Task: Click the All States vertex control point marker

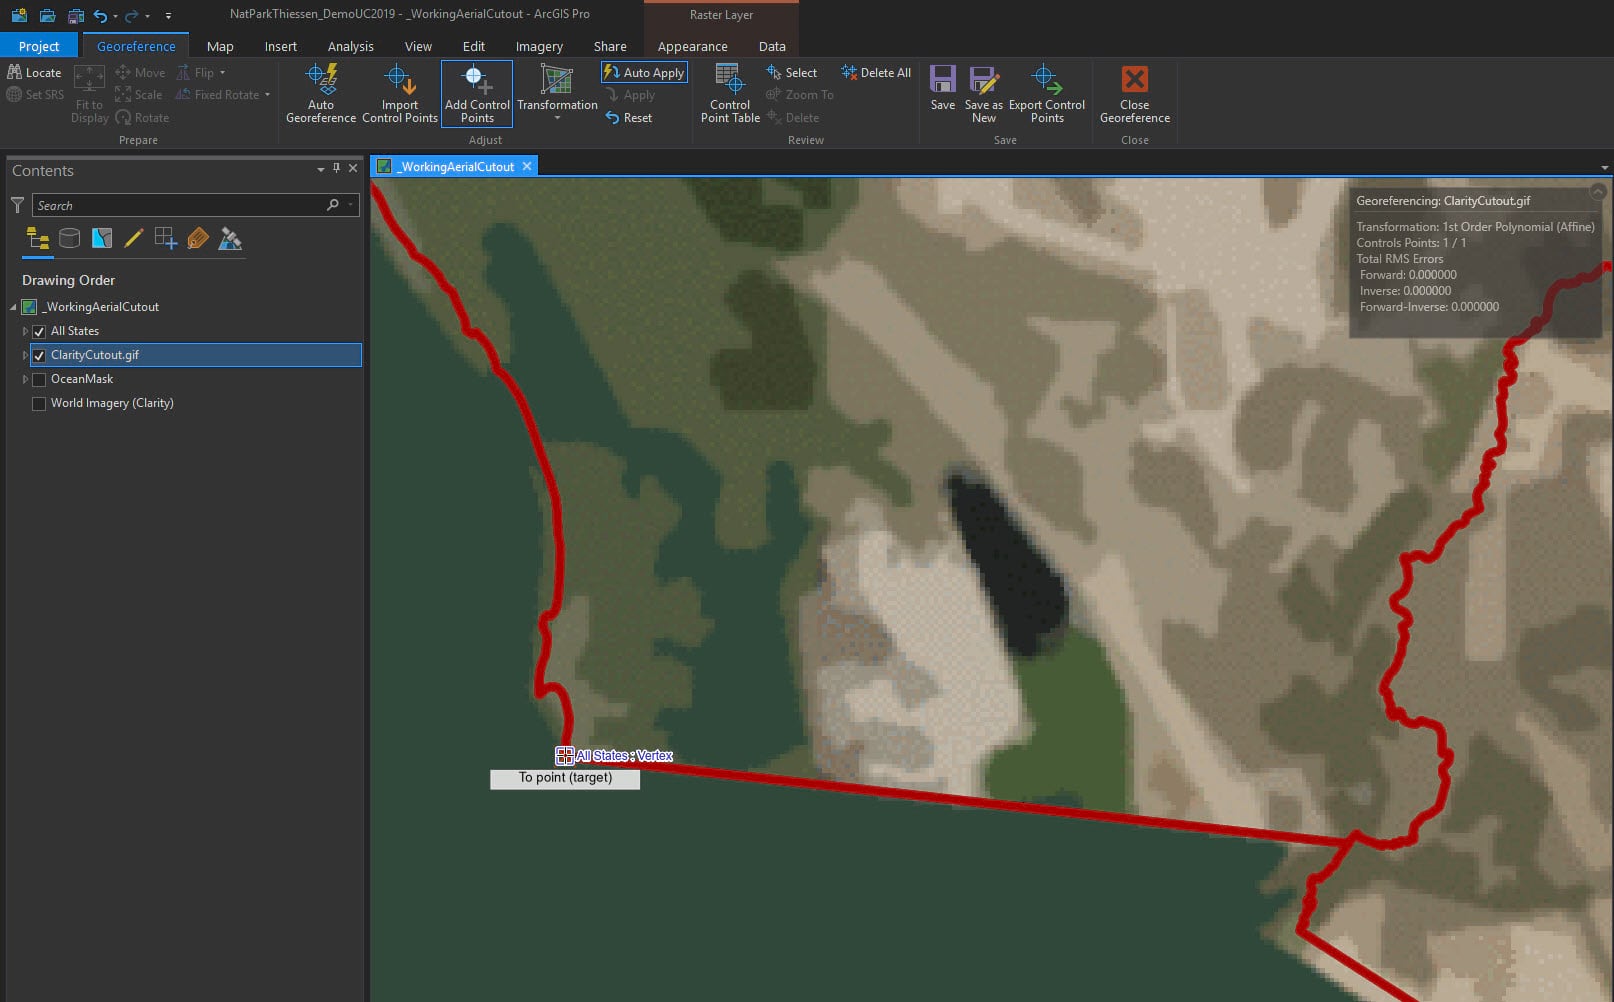Action: coord(564,756)
